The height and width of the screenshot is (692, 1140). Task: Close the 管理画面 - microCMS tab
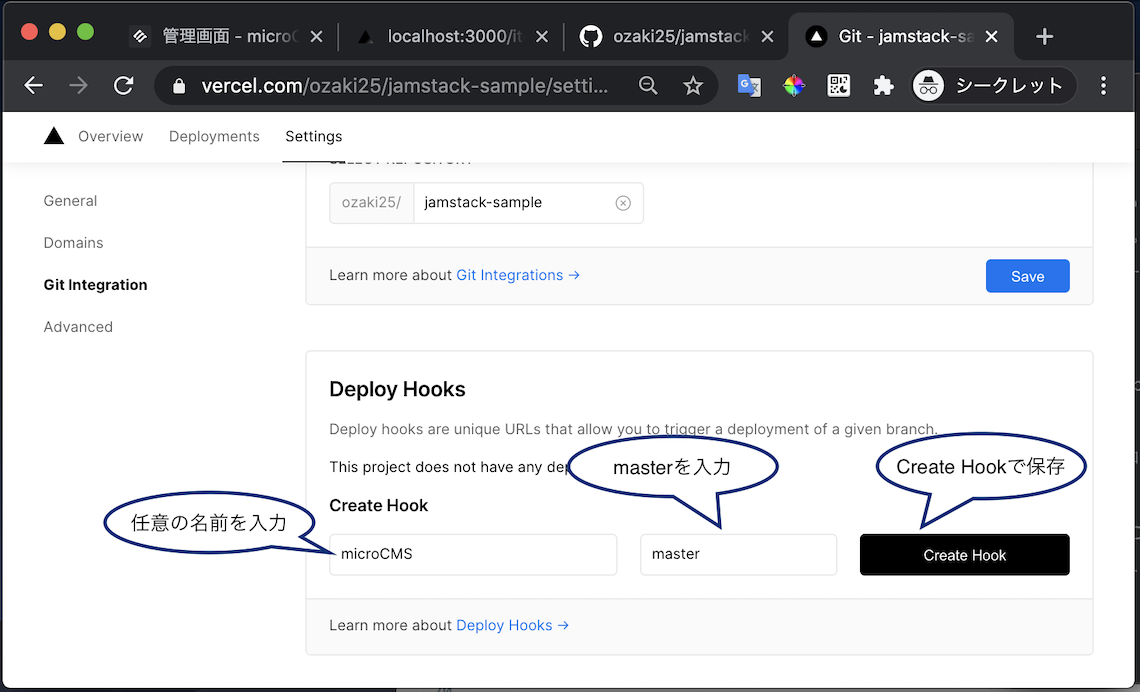pos(316,36)
